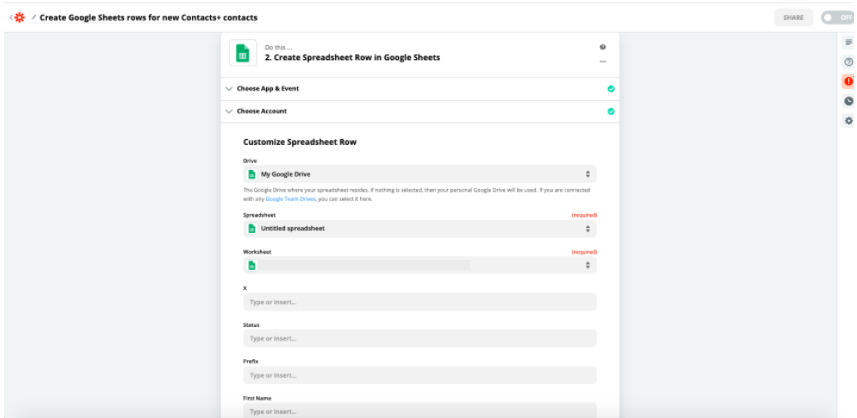This screenshot has height=418, width=857.
Task: Click the step title Create Spreadsheet Row
Action: [x=352, y=57]
